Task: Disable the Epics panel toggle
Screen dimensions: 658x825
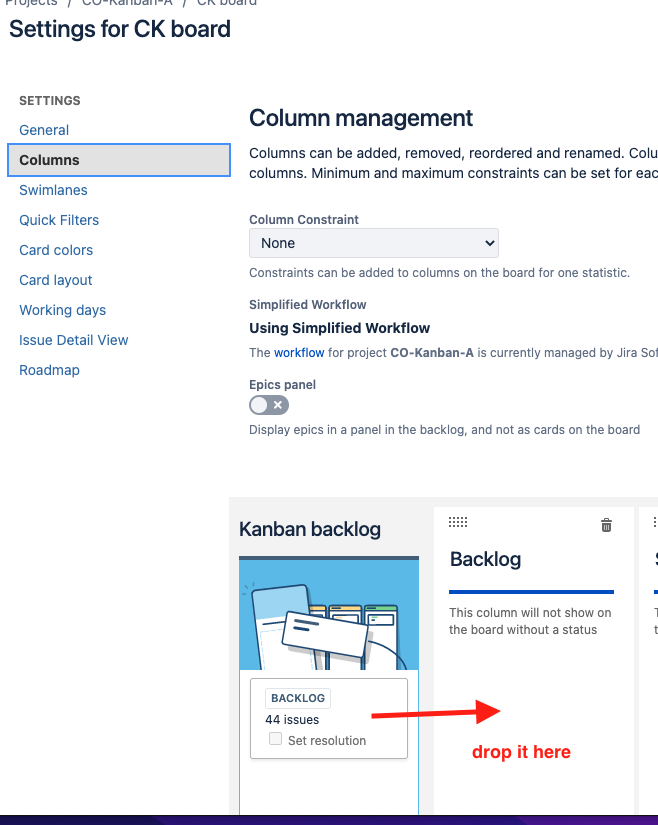Action: pos(268,404)
